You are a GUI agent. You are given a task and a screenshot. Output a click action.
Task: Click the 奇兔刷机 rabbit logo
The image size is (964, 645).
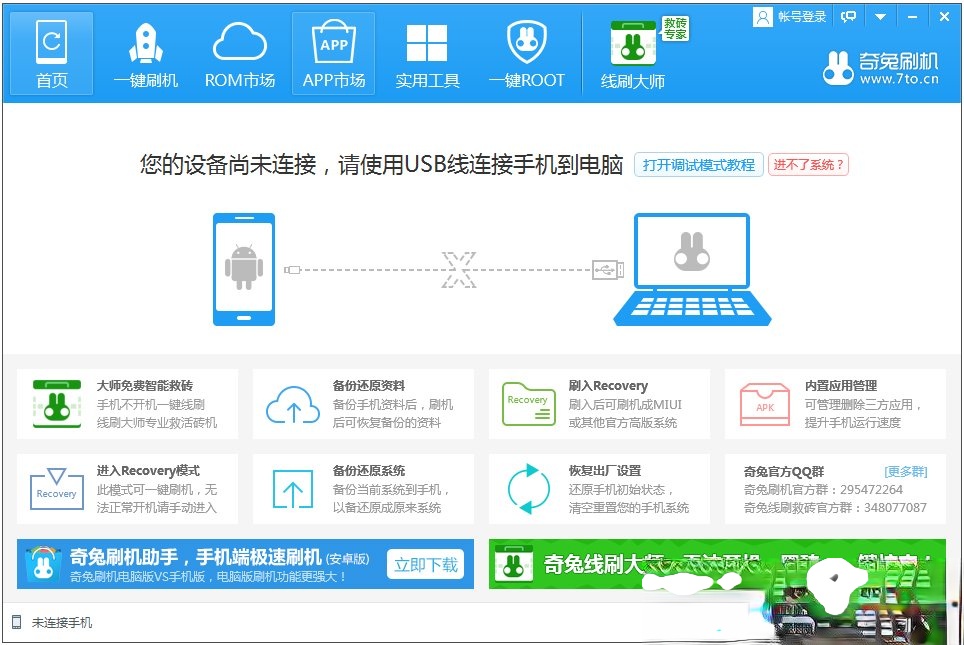coord(838,68)
